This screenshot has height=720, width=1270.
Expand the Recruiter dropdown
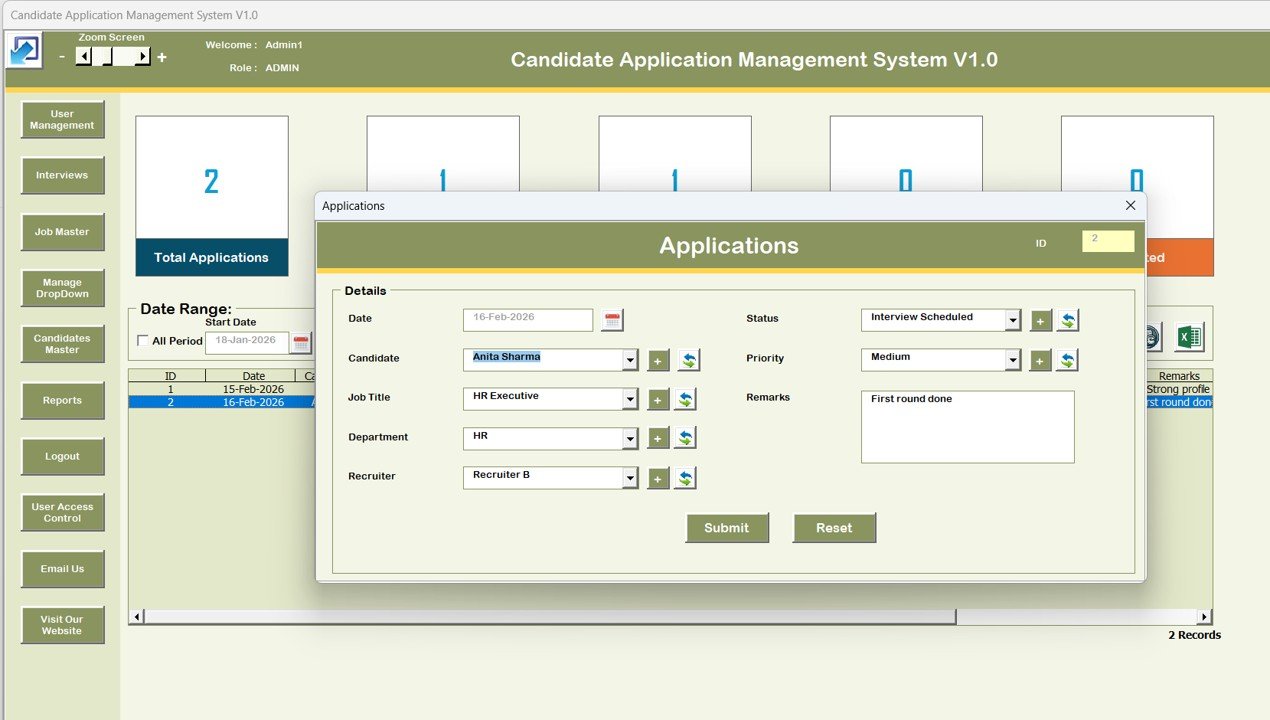coord(630,479)
